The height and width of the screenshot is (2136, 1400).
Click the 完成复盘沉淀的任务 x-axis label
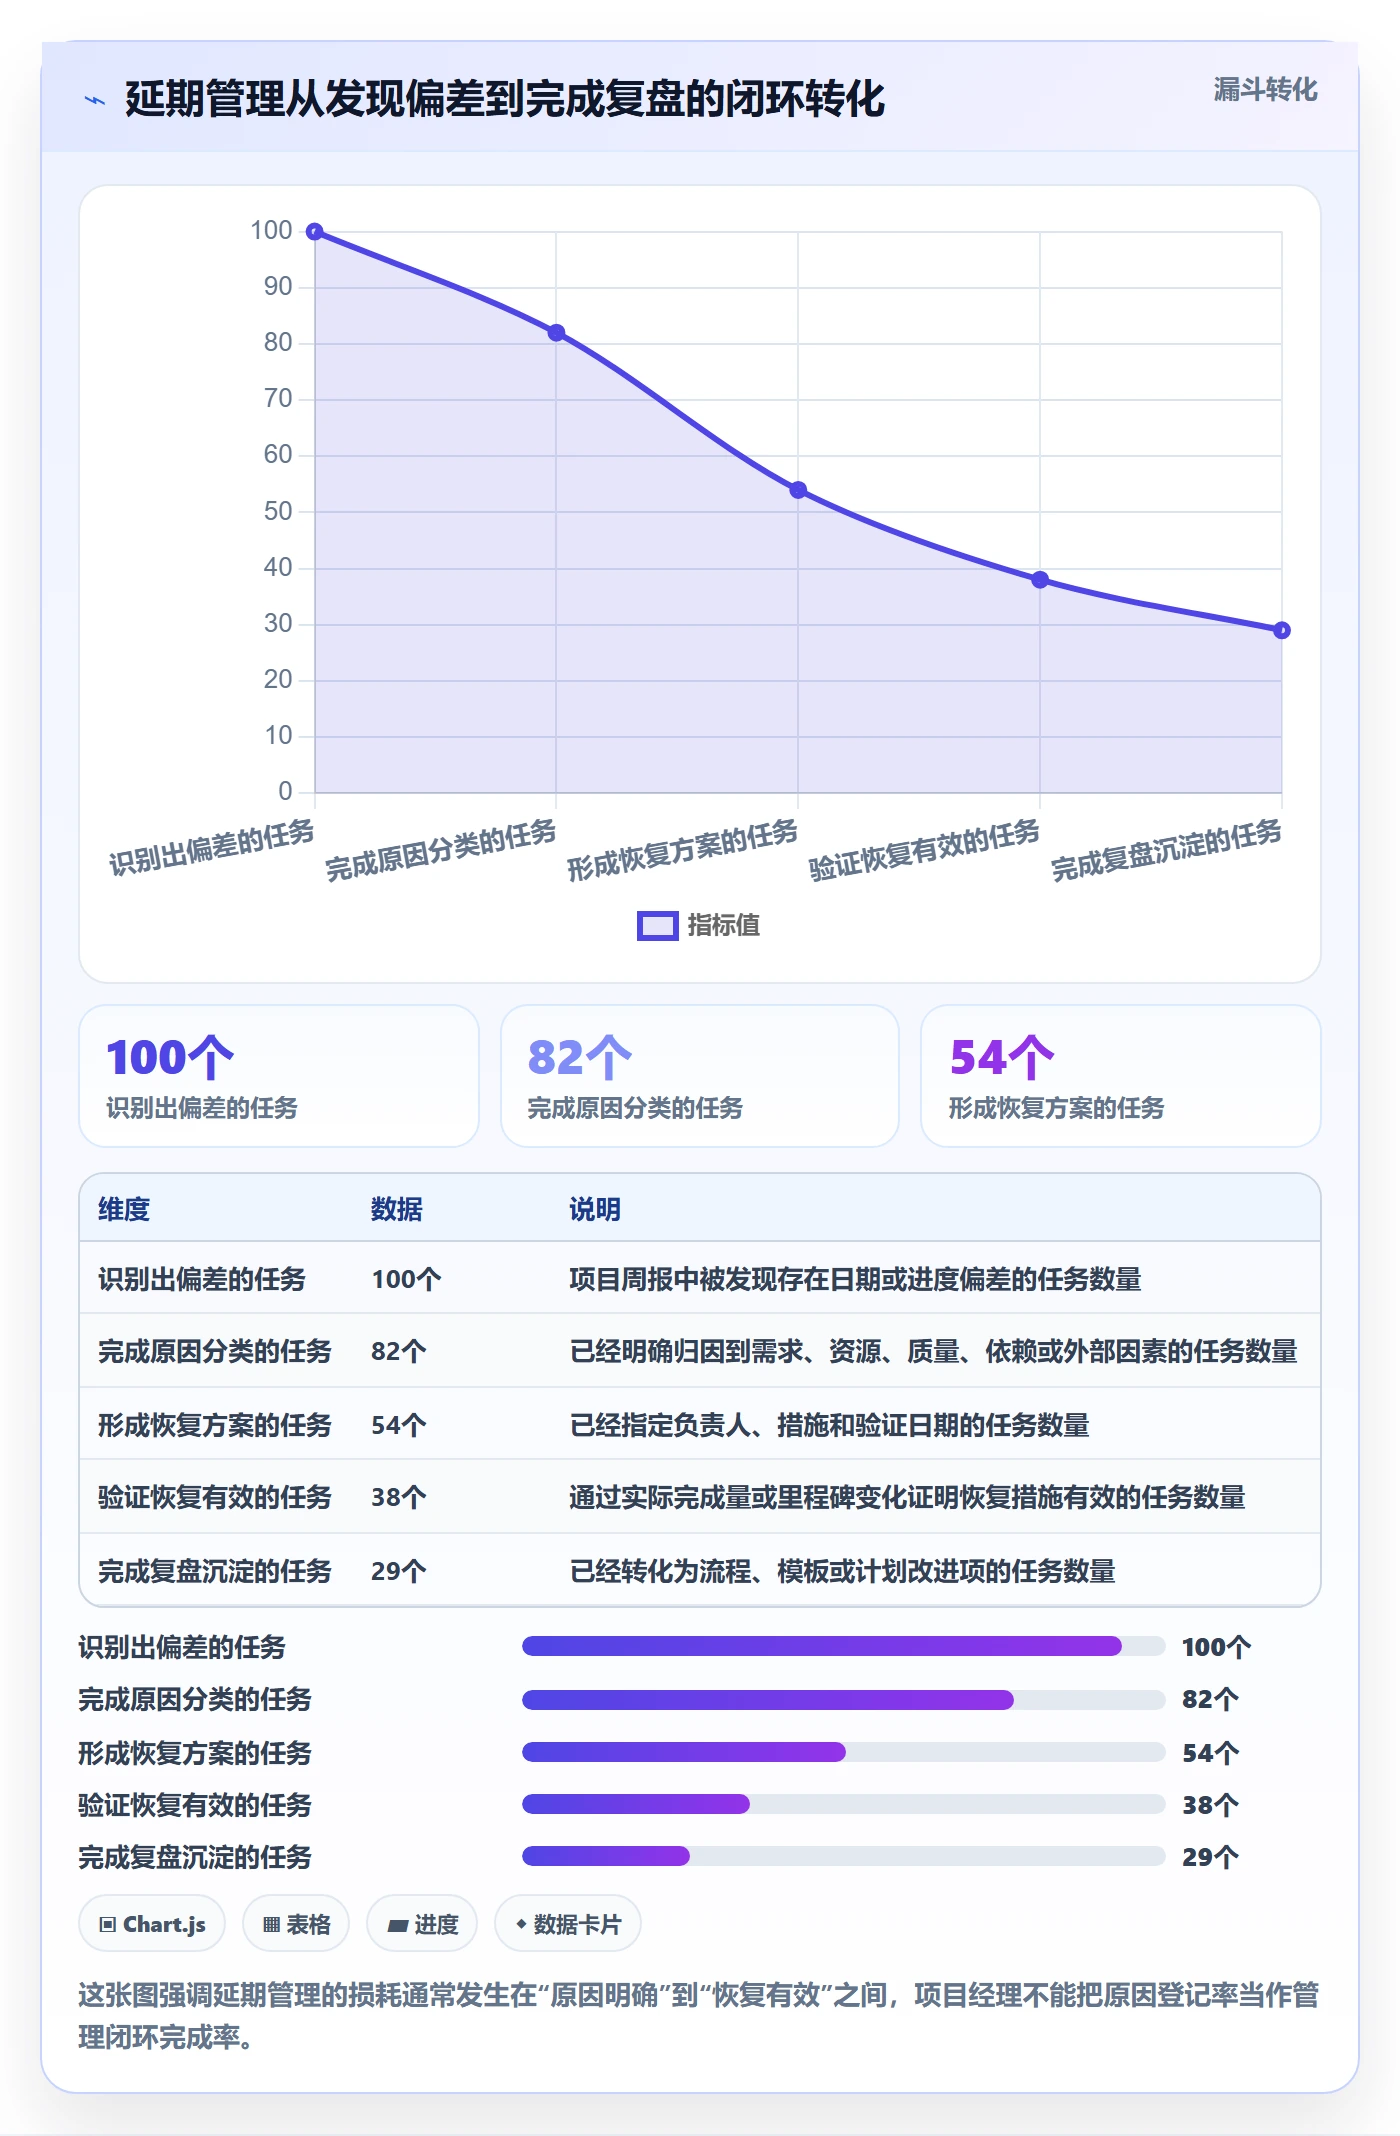pos(1166,850)
